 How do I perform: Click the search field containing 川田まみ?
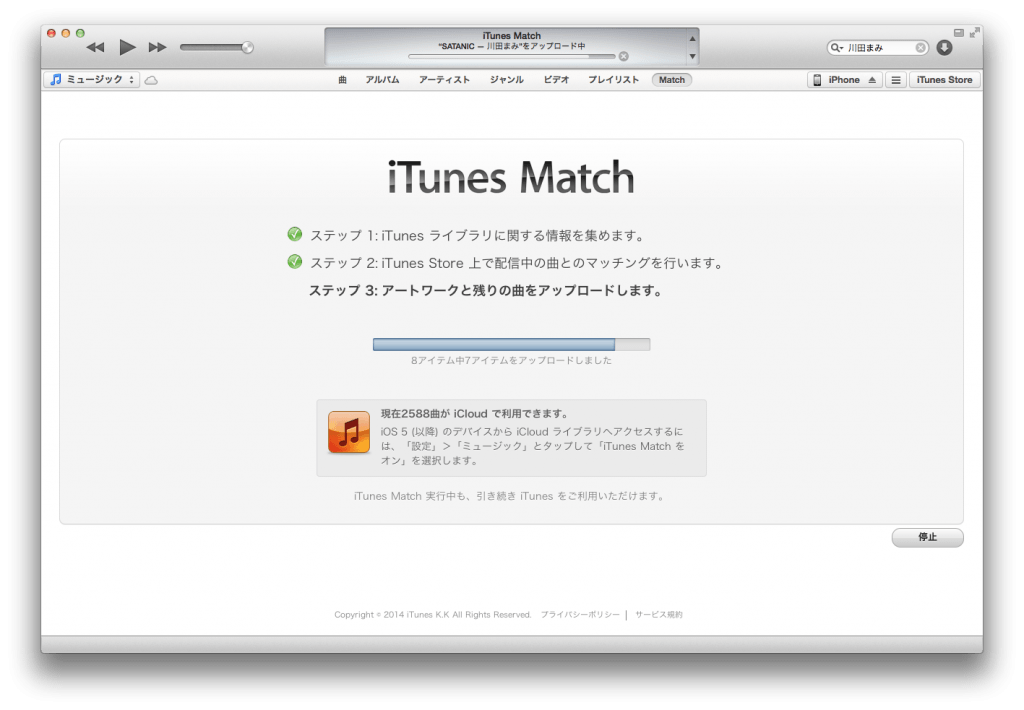click(879, 48)
